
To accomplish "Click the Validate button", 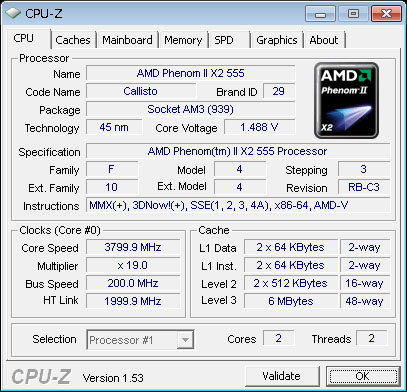I will click(x=282, y=376).
